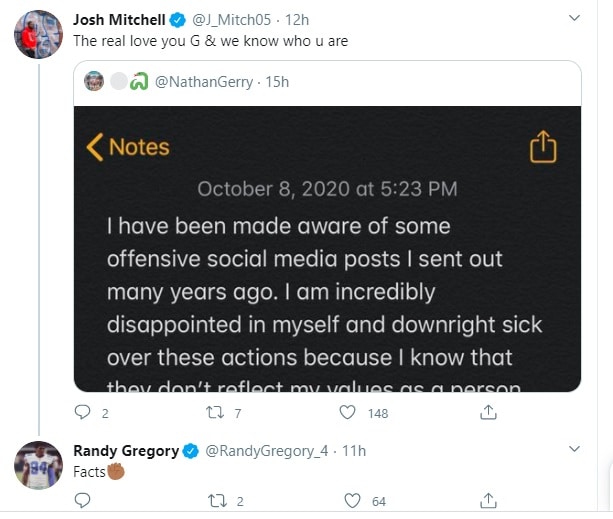
Task: Open more options chevron on Randy Gregory's tweet
Action: pos(574,449)
